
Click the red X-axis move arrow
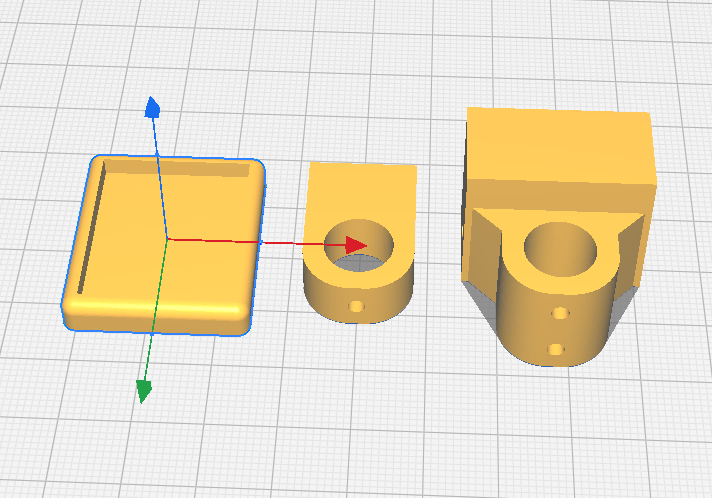point(356,245)
